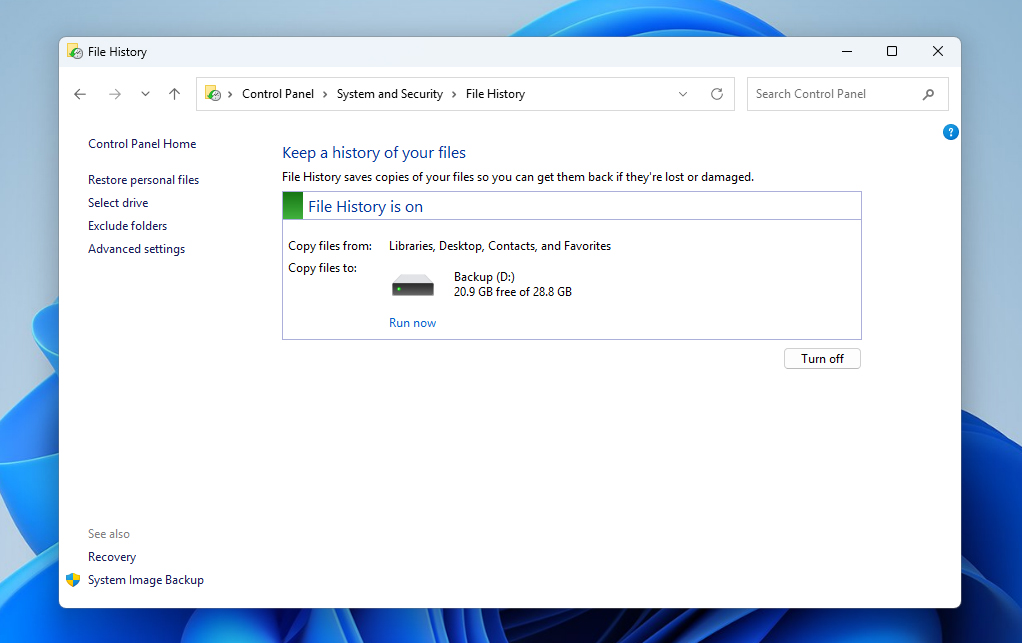The width and height of the screenshot is (1022, 643).
Task: Click the File History icon in address bar
Action: (x=214, y=93)
